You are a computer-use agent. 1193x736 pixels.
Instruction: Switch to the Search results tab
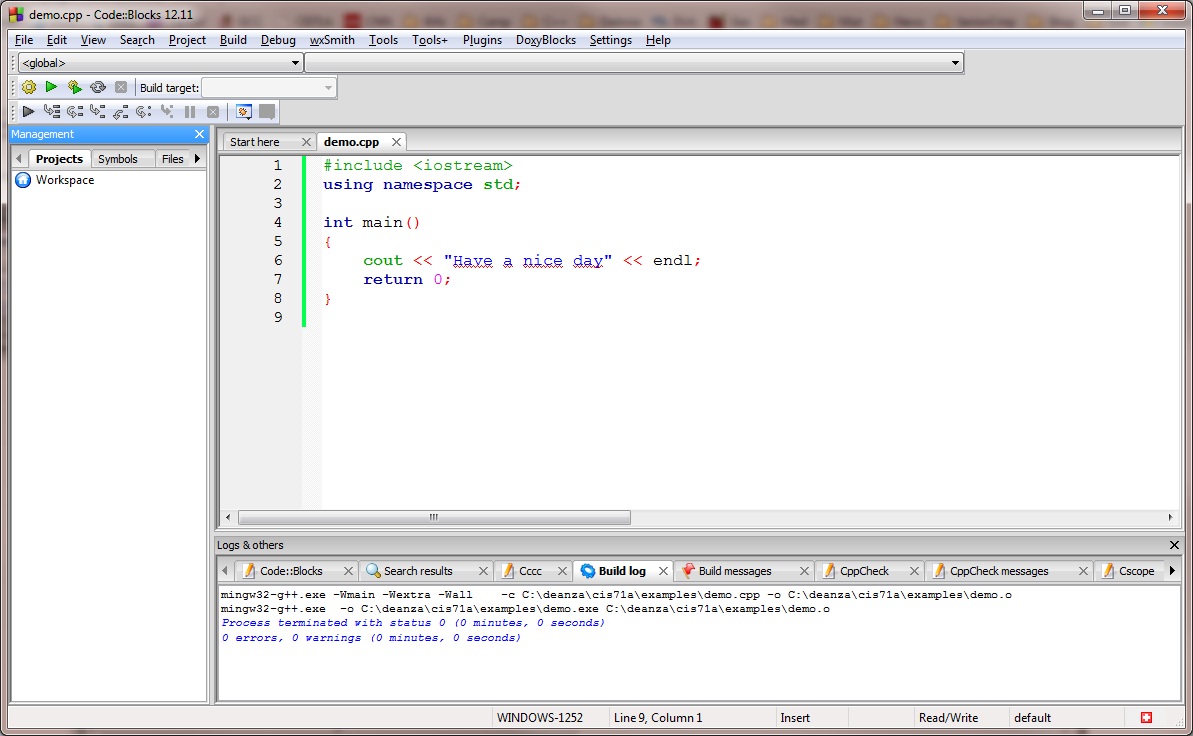[418, 571]
